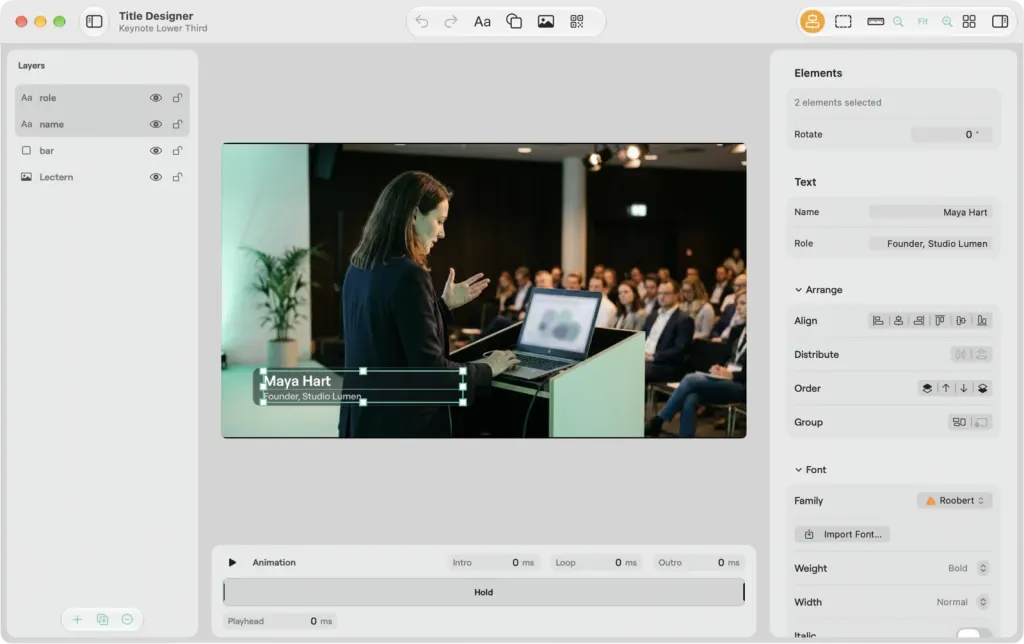Click Fit to fit canvas zoom
Viewport: 1024px width, 644px height.
[x=923, y=22]
